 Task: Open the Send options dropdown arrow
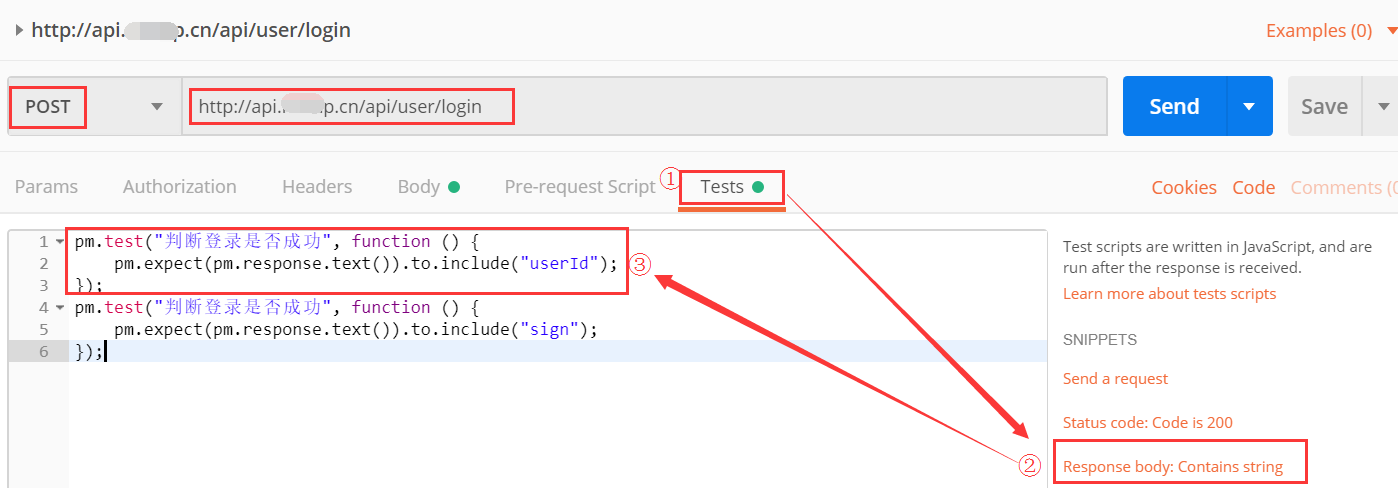pos(1249,106)
